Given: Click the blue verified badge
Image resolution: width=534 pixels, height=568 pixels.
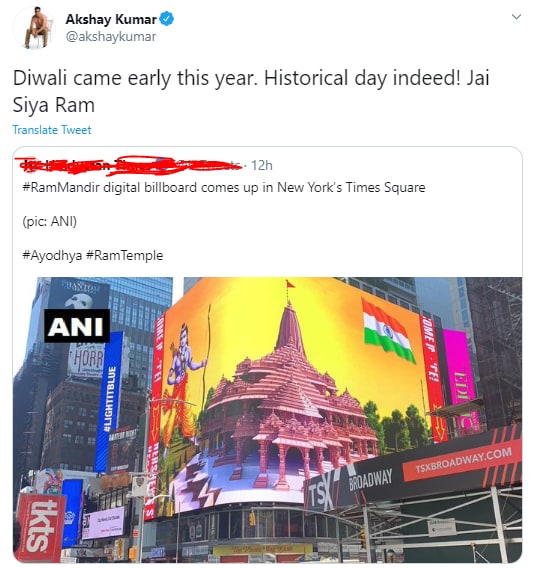Looking at the screenshot, I should click(167, 19).
